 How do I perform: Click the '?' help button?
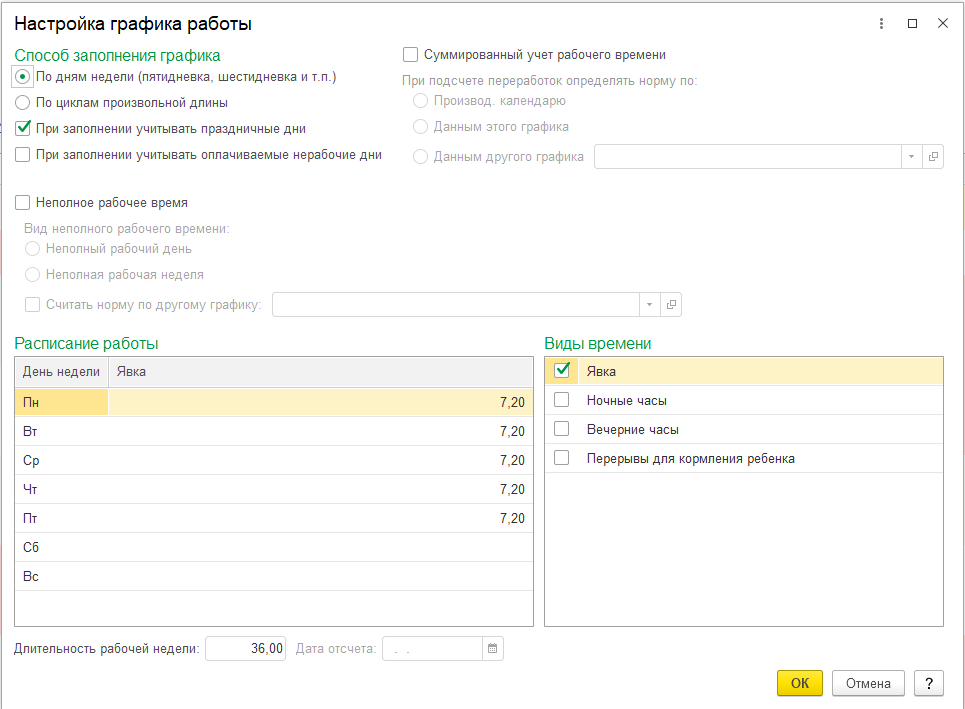click(929, 683)
